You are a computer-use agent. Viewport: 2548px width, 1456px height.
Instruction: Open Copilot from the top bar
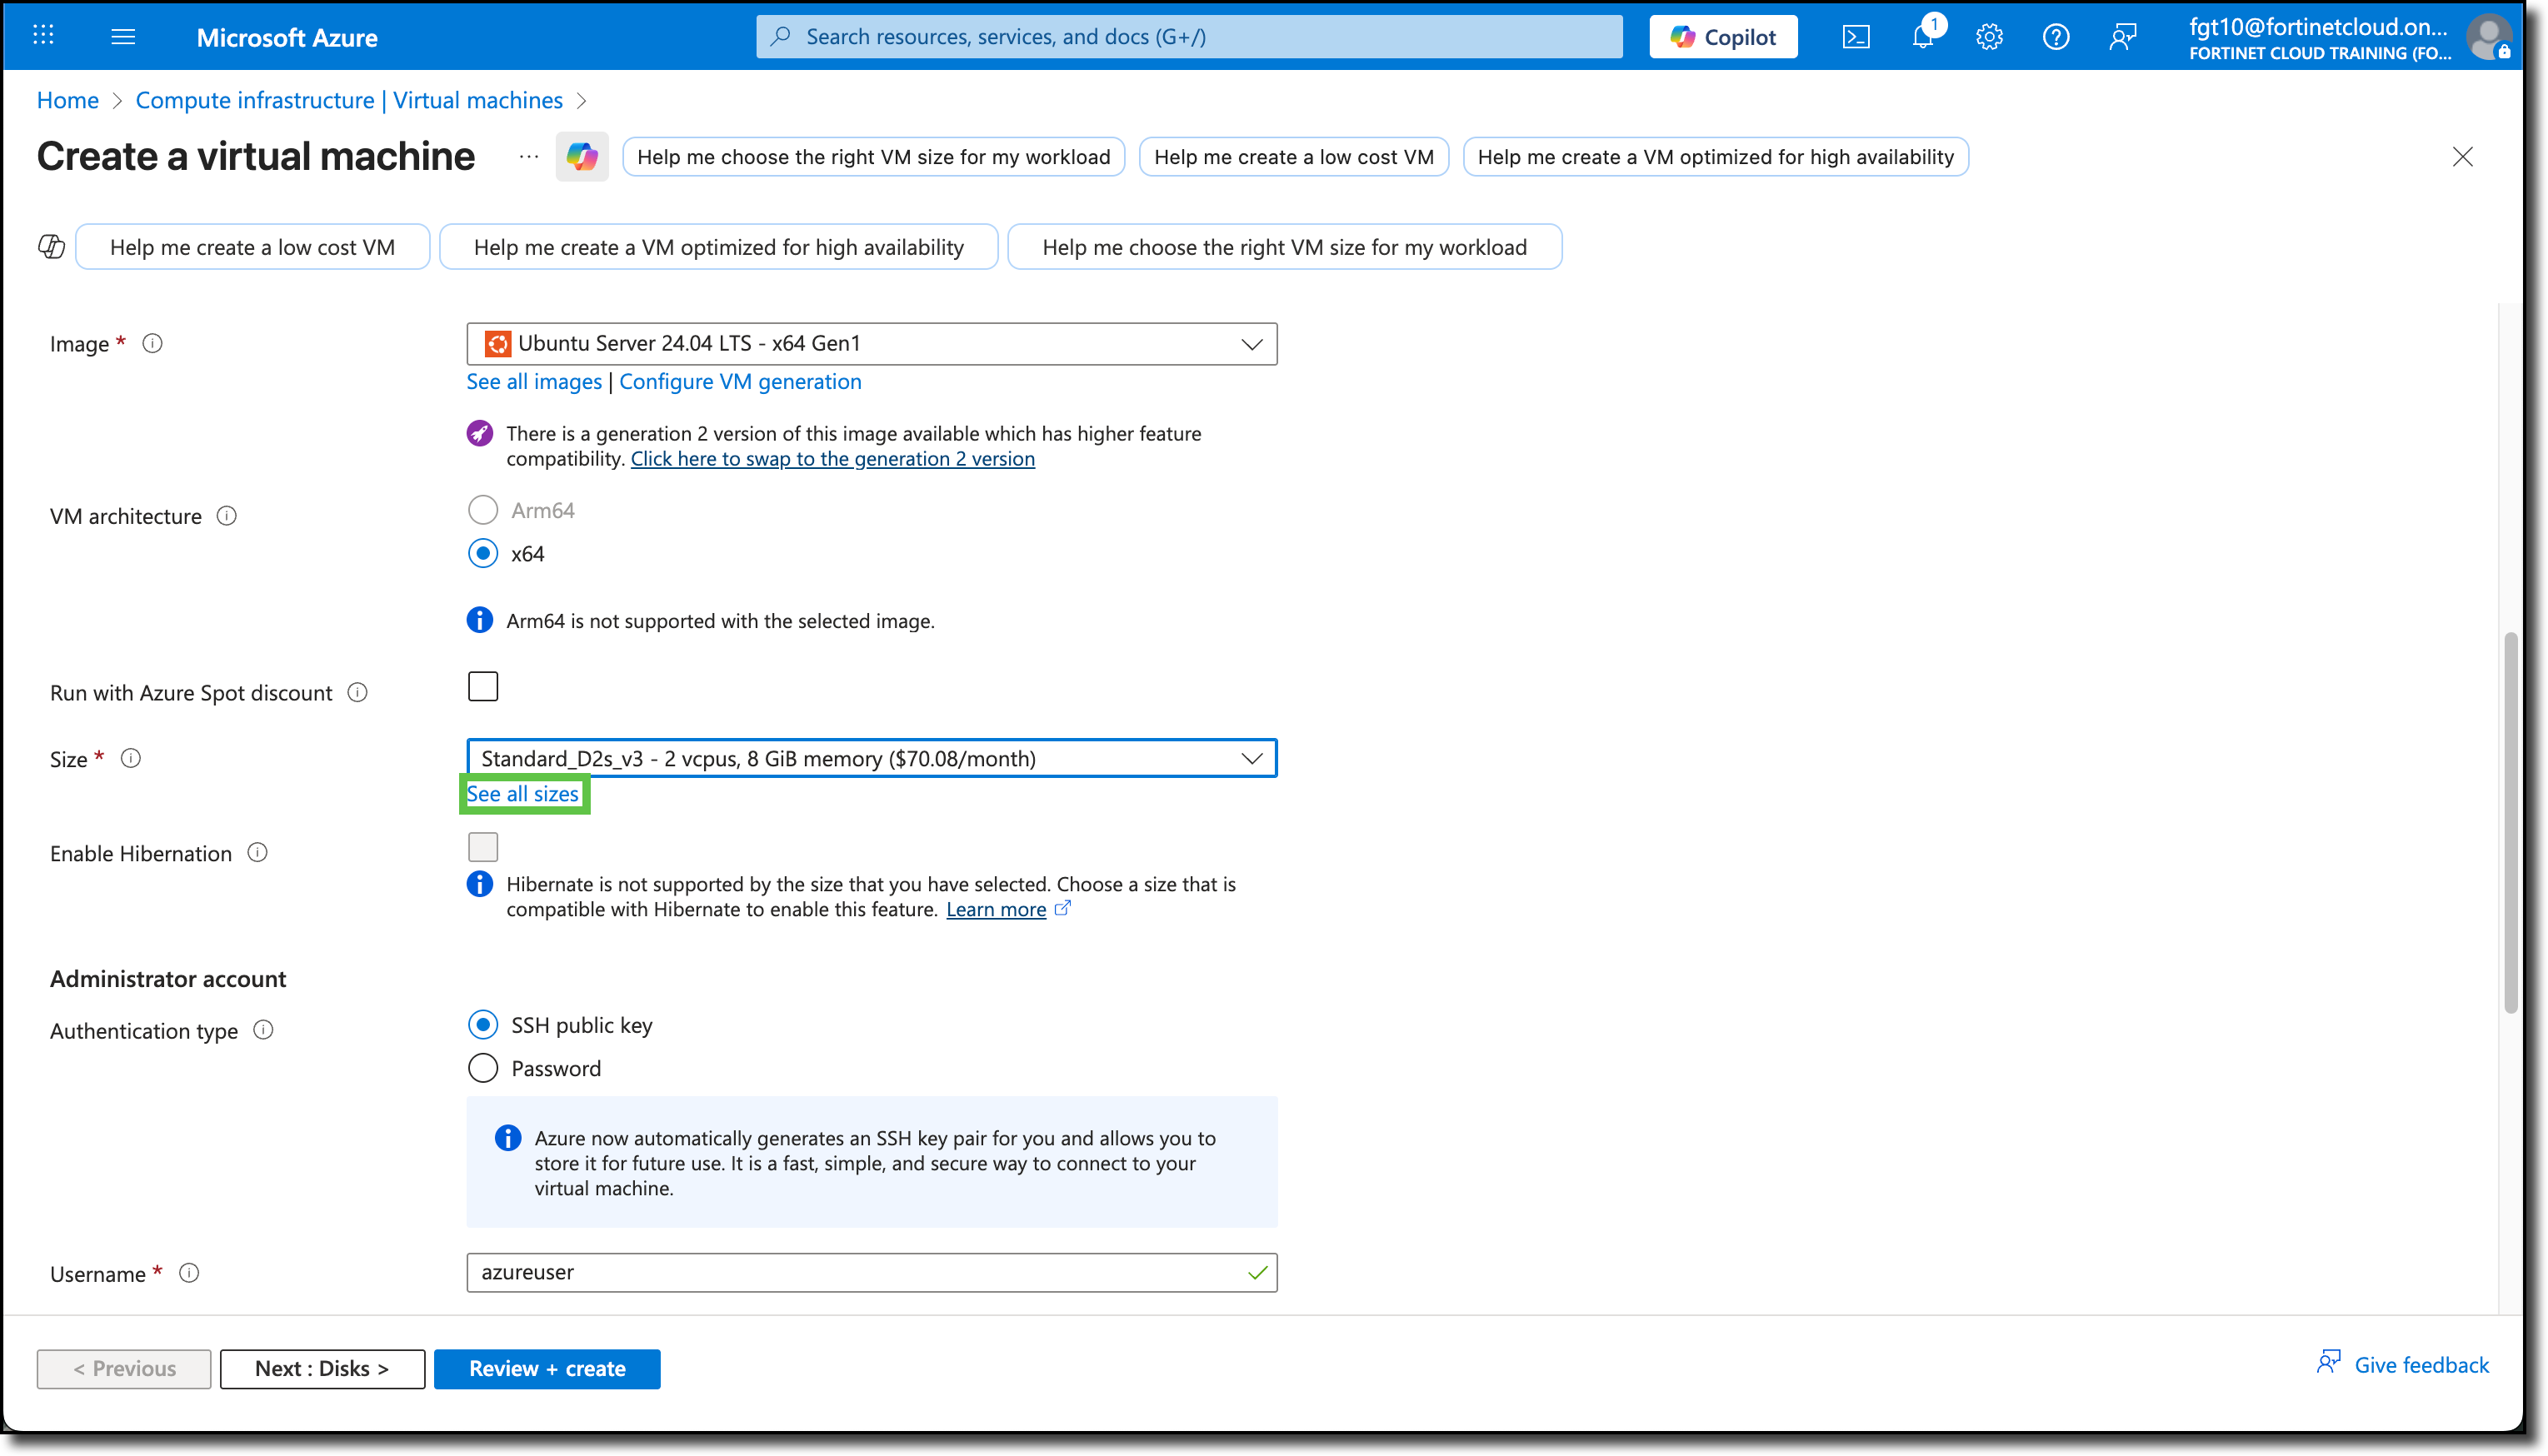(x=1722, y=36)
